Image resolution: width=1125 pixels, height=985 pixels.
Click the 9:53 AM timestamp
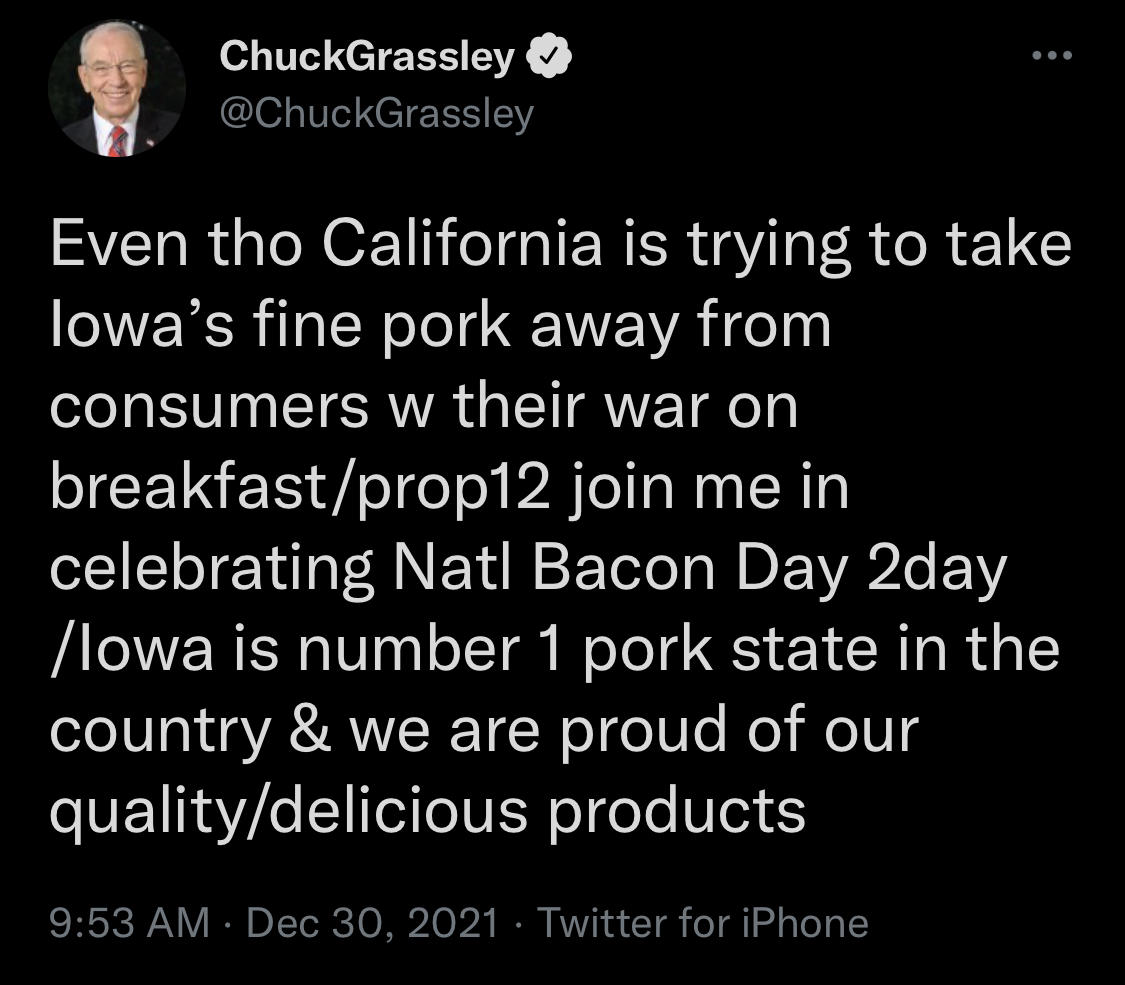coord(129,922)
